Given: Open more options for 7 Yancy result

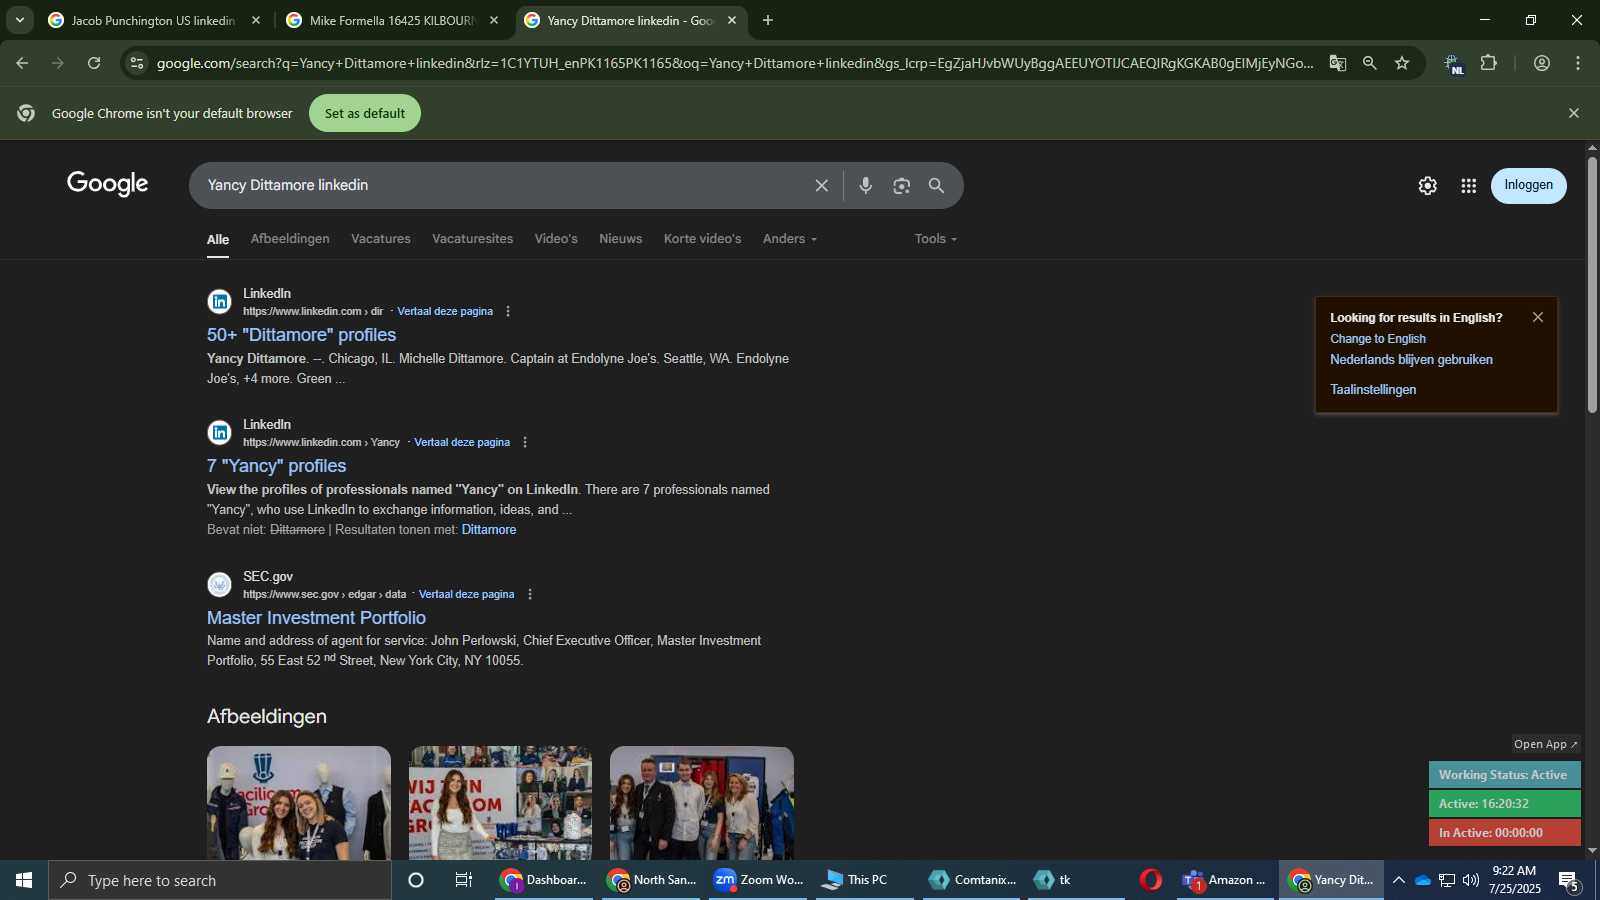Looking at the screenshot, I should pyautogui.click(x=525, y=442).
